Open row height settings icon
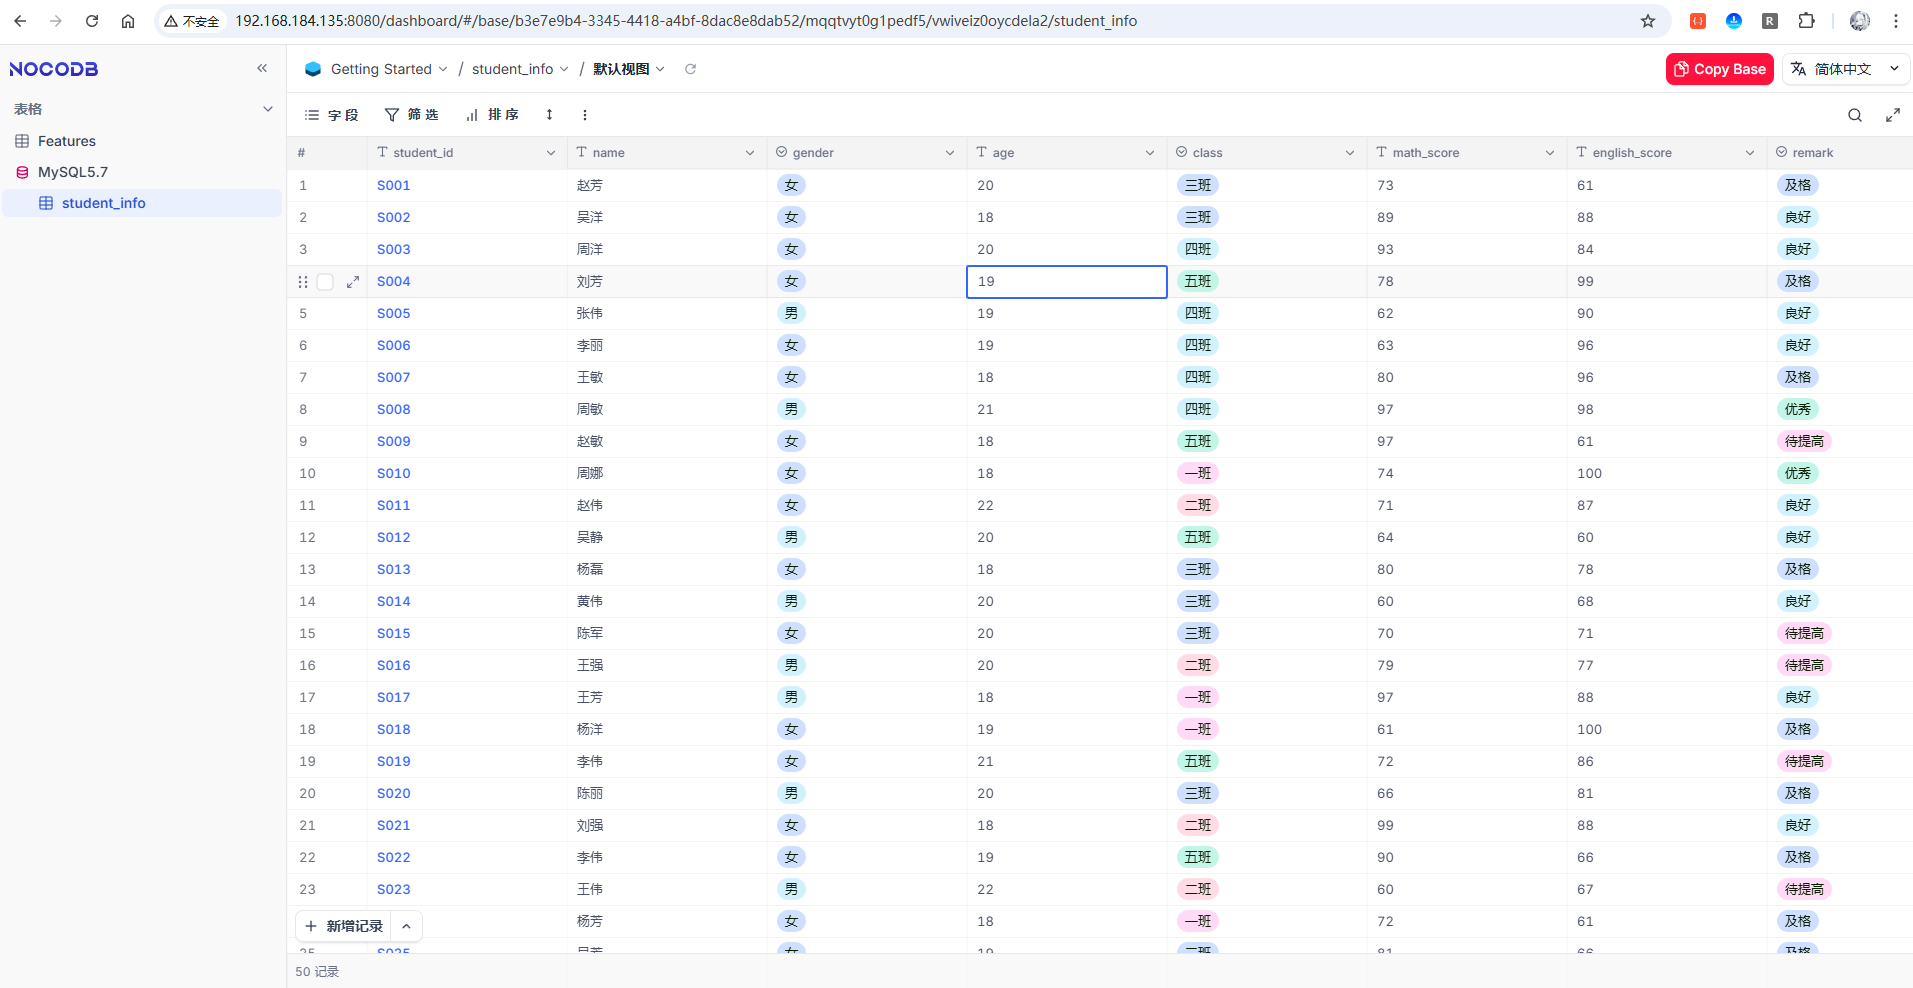The height and width of the screenshot is (988, 1913). [549, 115]
